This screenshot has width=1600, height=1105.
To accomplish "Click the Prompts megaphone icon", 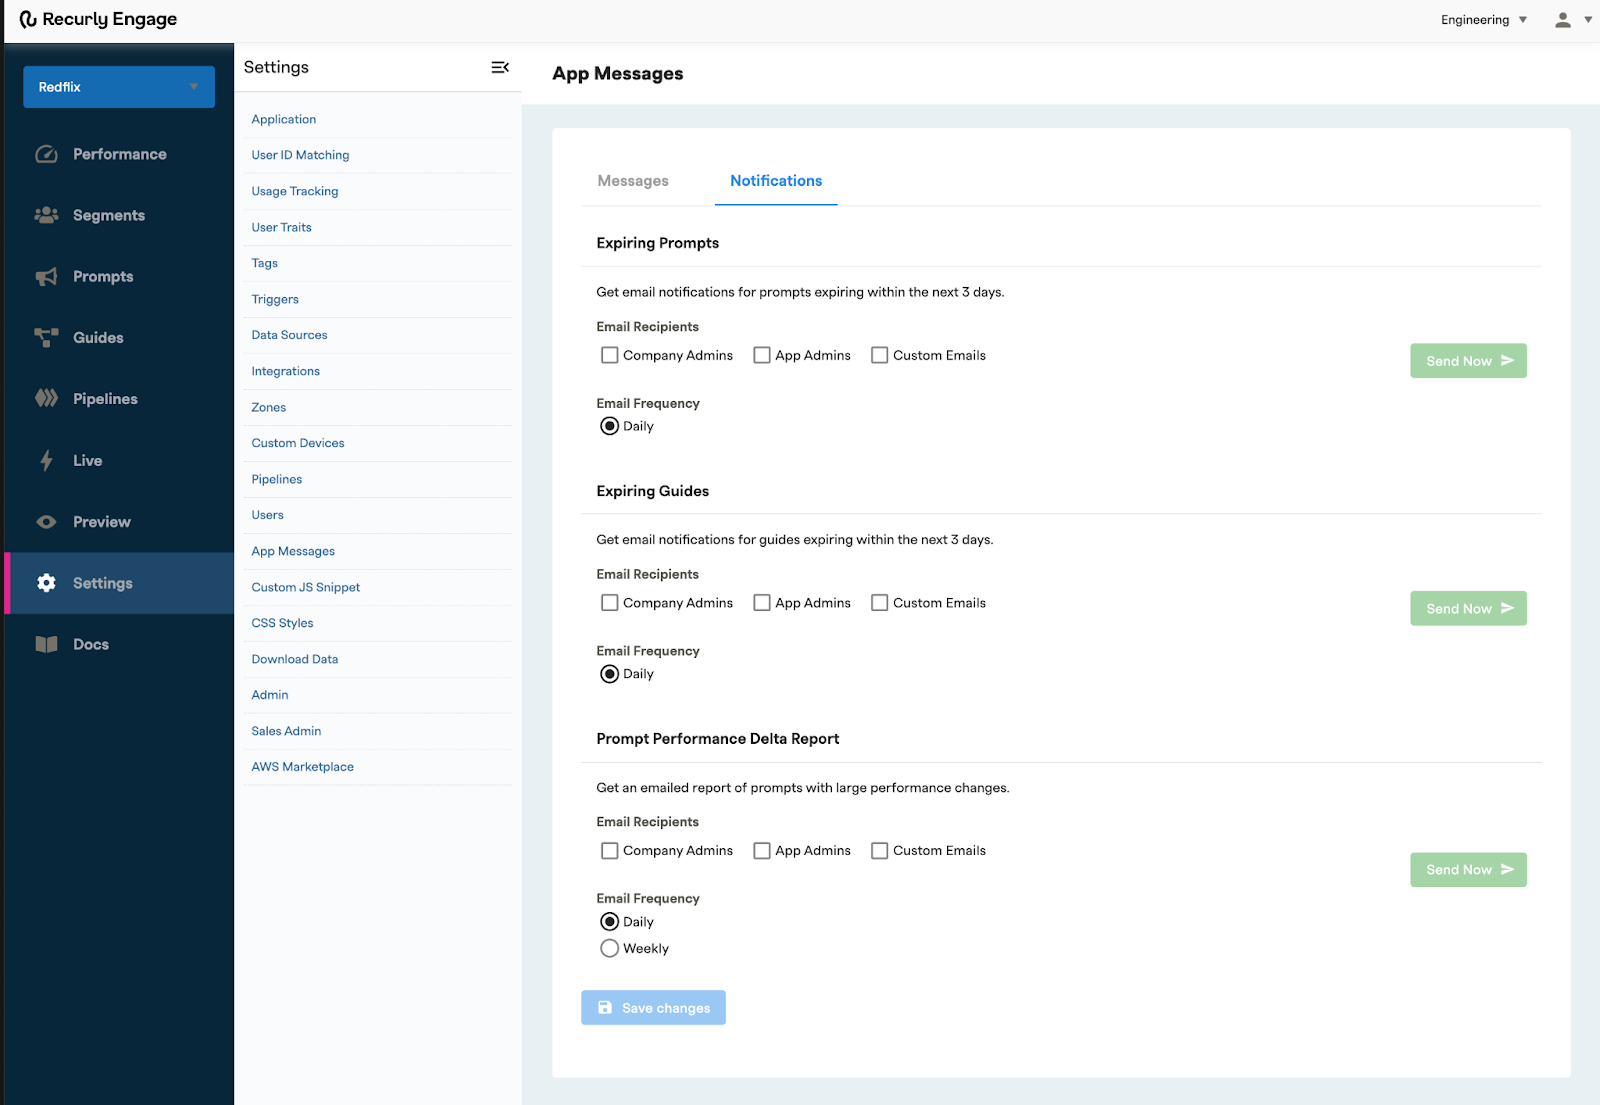I will (x=46, y=277).
